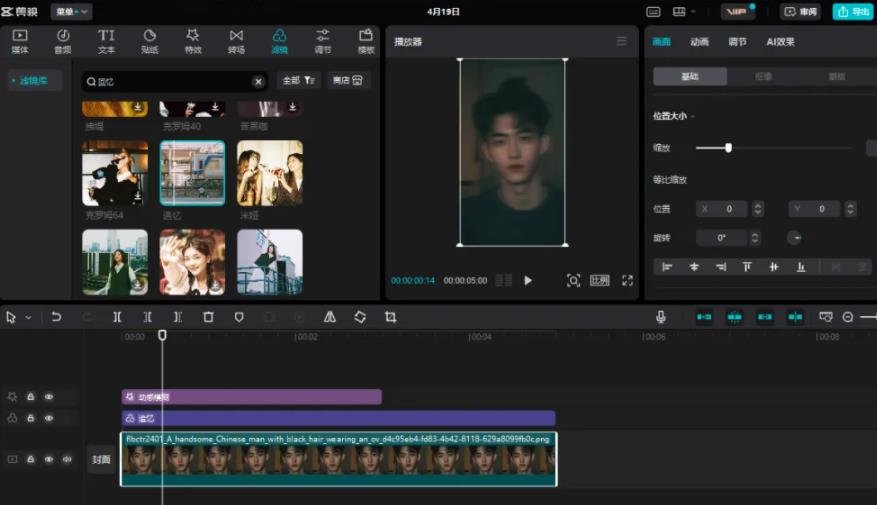This screenshot has height=505, width=877.
Task: Open the selection tool dropdown arrow
Action: (x=28, y=318)
